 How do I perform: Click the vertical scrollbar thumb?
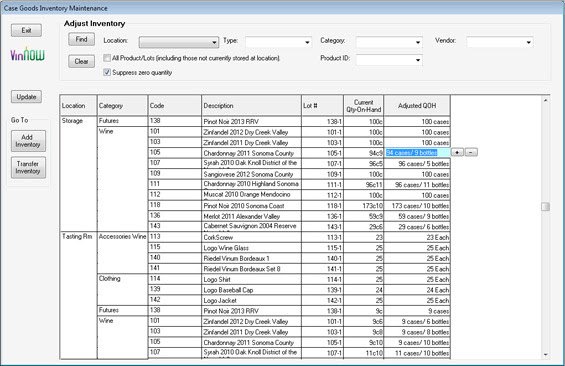pyautogui.click(x=545, y=206)
